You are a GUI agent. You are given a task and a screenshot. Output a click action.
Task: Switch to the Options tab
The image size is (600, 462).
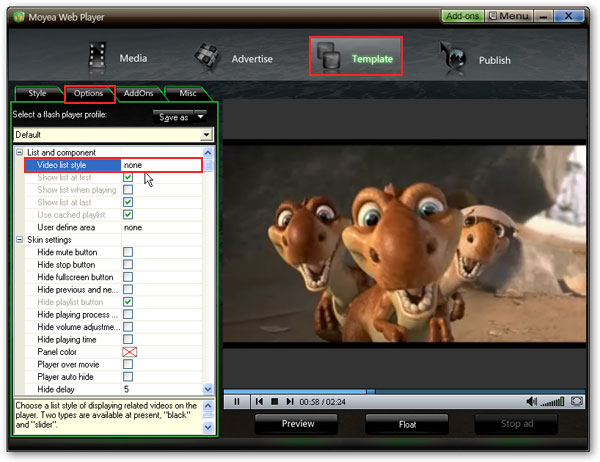[88, 93]
